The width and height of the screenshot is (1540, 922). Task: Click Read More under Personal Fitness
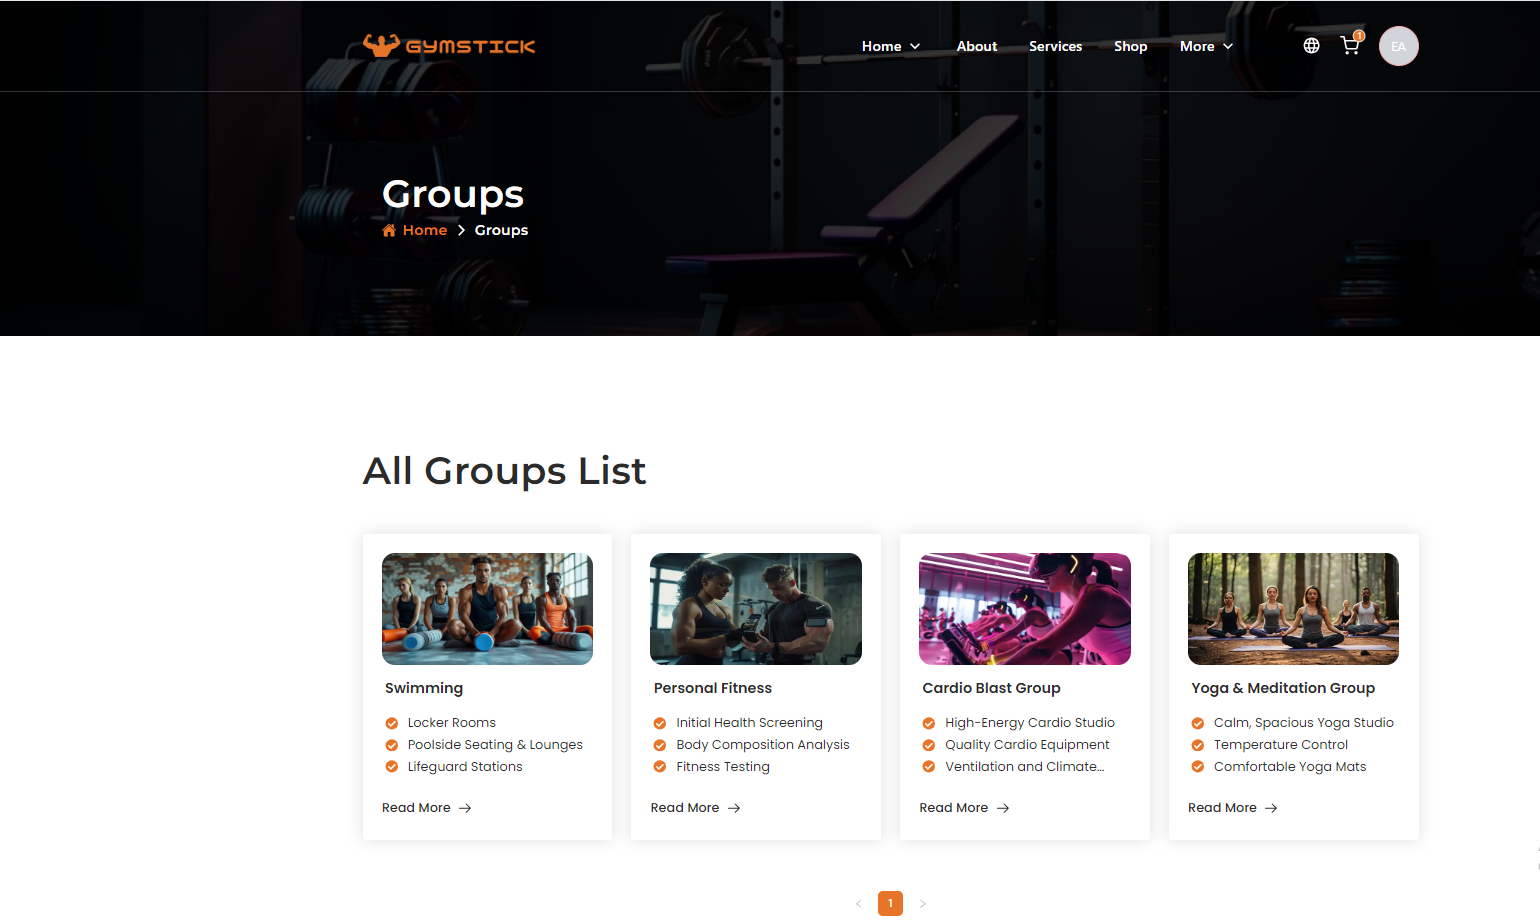point(685,808)
